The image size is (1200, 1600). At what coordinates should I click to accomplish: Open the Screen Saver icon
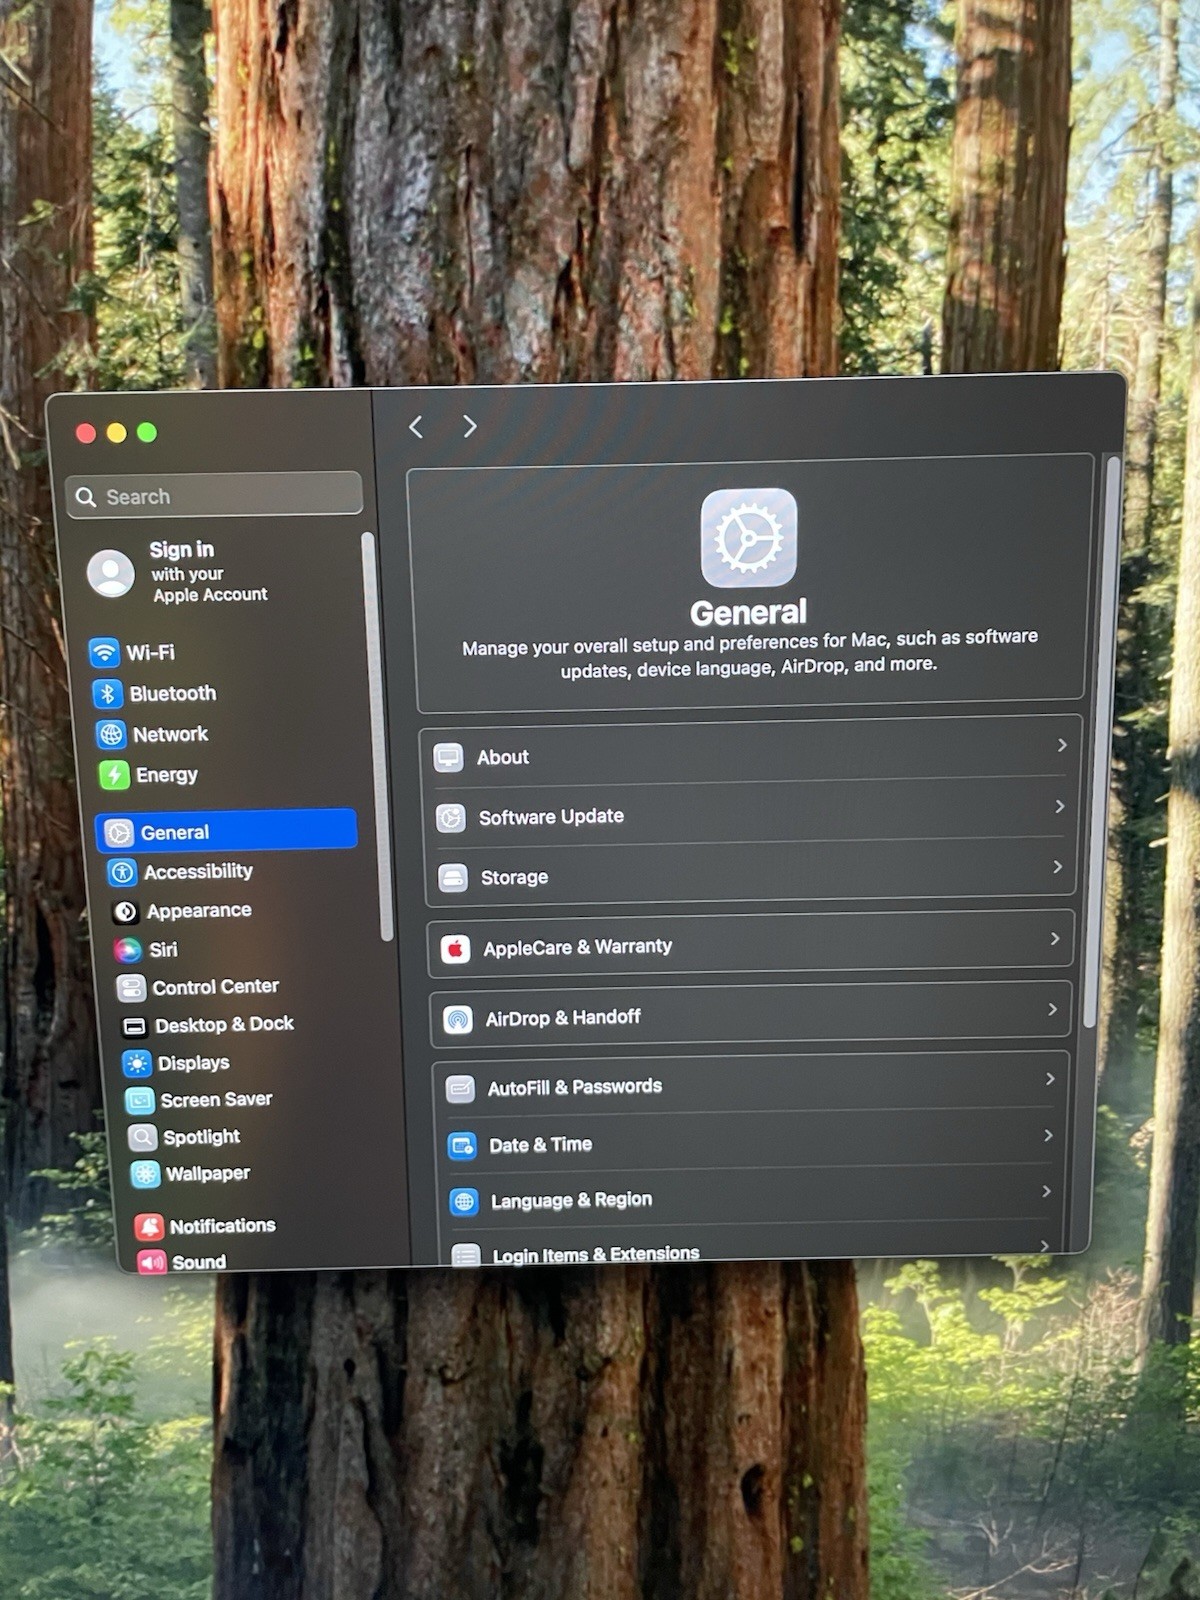point(140,1101)
